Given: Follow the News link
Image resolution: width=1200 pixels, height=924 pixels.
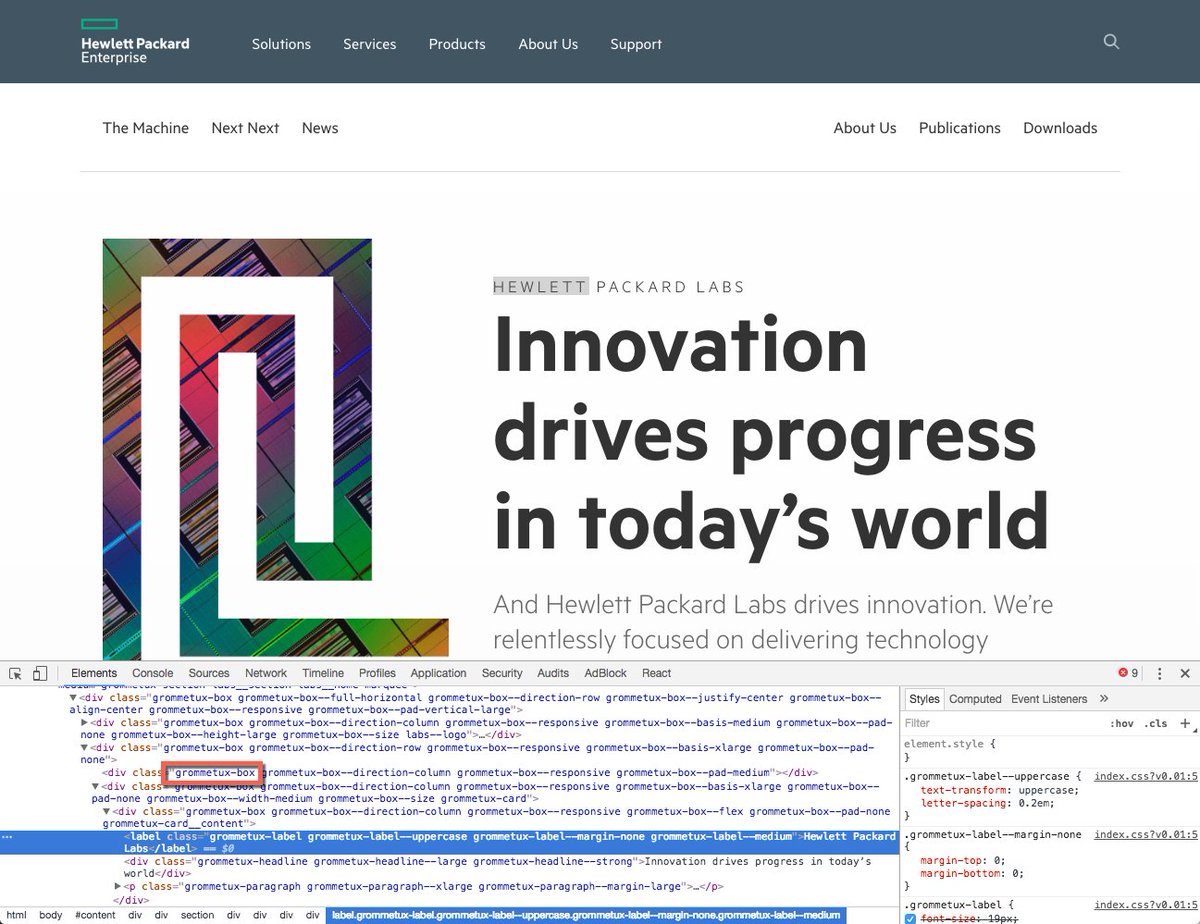Looking at the screenshot, I should pos(320,128).
